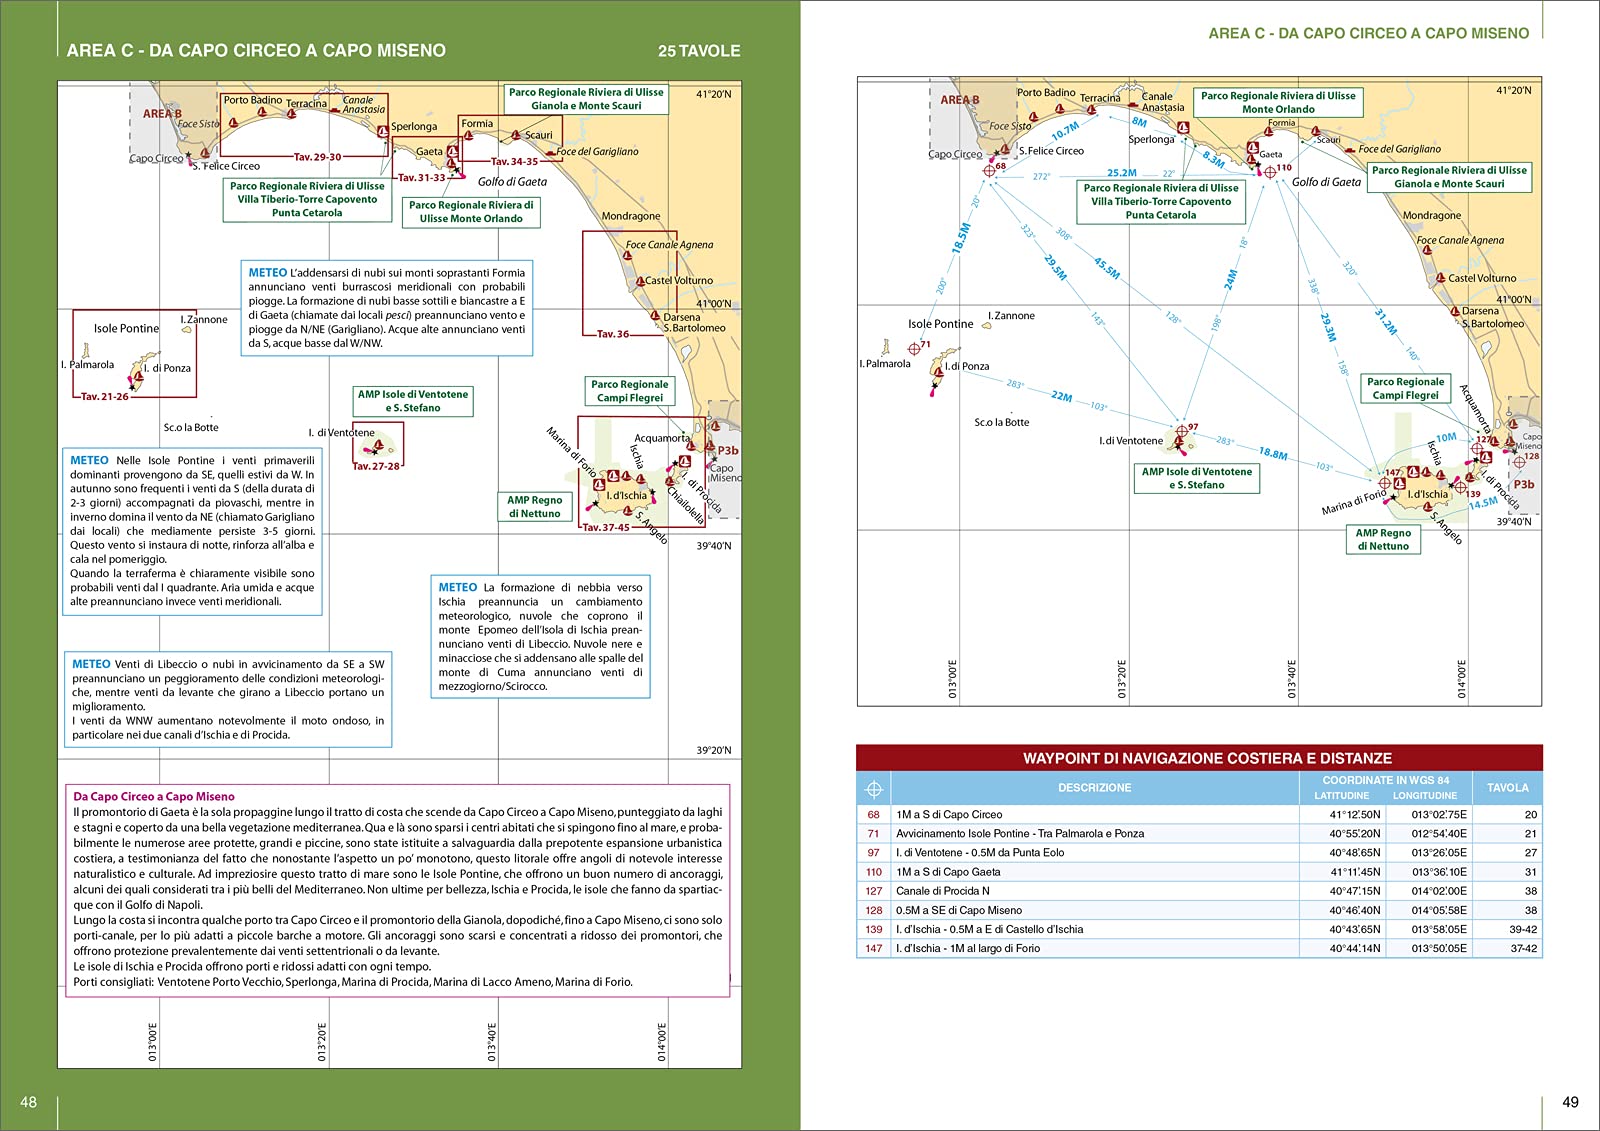This screenshot has width=1600, height=1131.
Task: Click the tavola value '39-42'
Action: click(x=1523, y=929)
